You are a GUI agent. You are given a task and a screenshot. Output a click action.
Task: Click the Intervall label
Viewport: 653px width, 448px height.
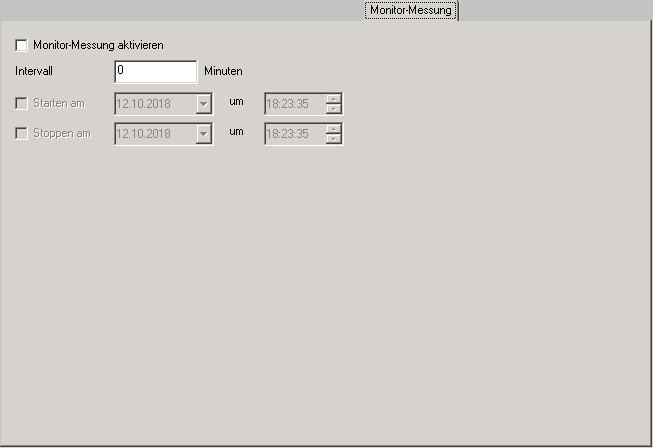34,72
